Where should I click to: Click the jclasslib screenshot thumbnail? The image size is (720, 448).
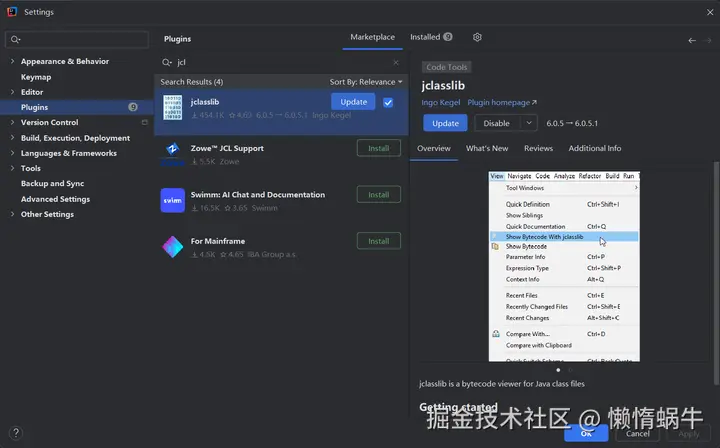click(564, 267)
